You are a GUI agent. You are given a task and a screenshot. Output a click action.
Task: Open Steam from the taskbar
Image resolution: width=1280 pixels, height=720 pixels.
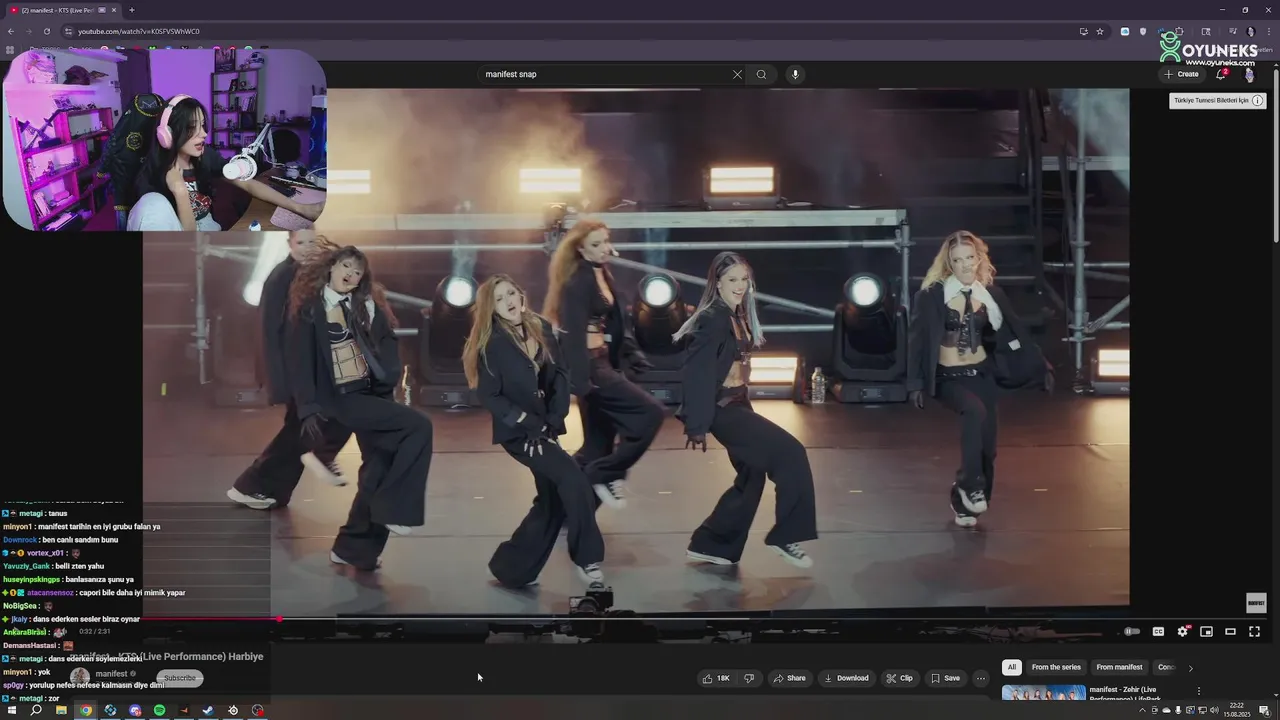pyautogui.click(x=208, y=710)
